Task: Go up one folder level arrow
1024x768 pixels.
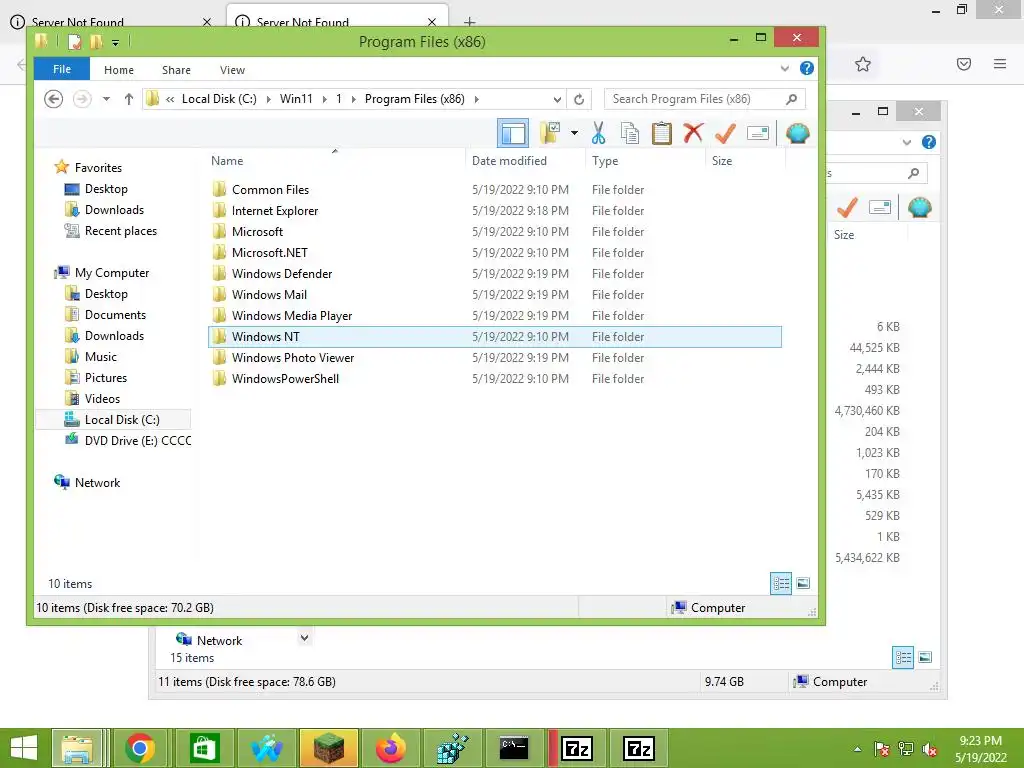Action: click(x=129, y=99)
